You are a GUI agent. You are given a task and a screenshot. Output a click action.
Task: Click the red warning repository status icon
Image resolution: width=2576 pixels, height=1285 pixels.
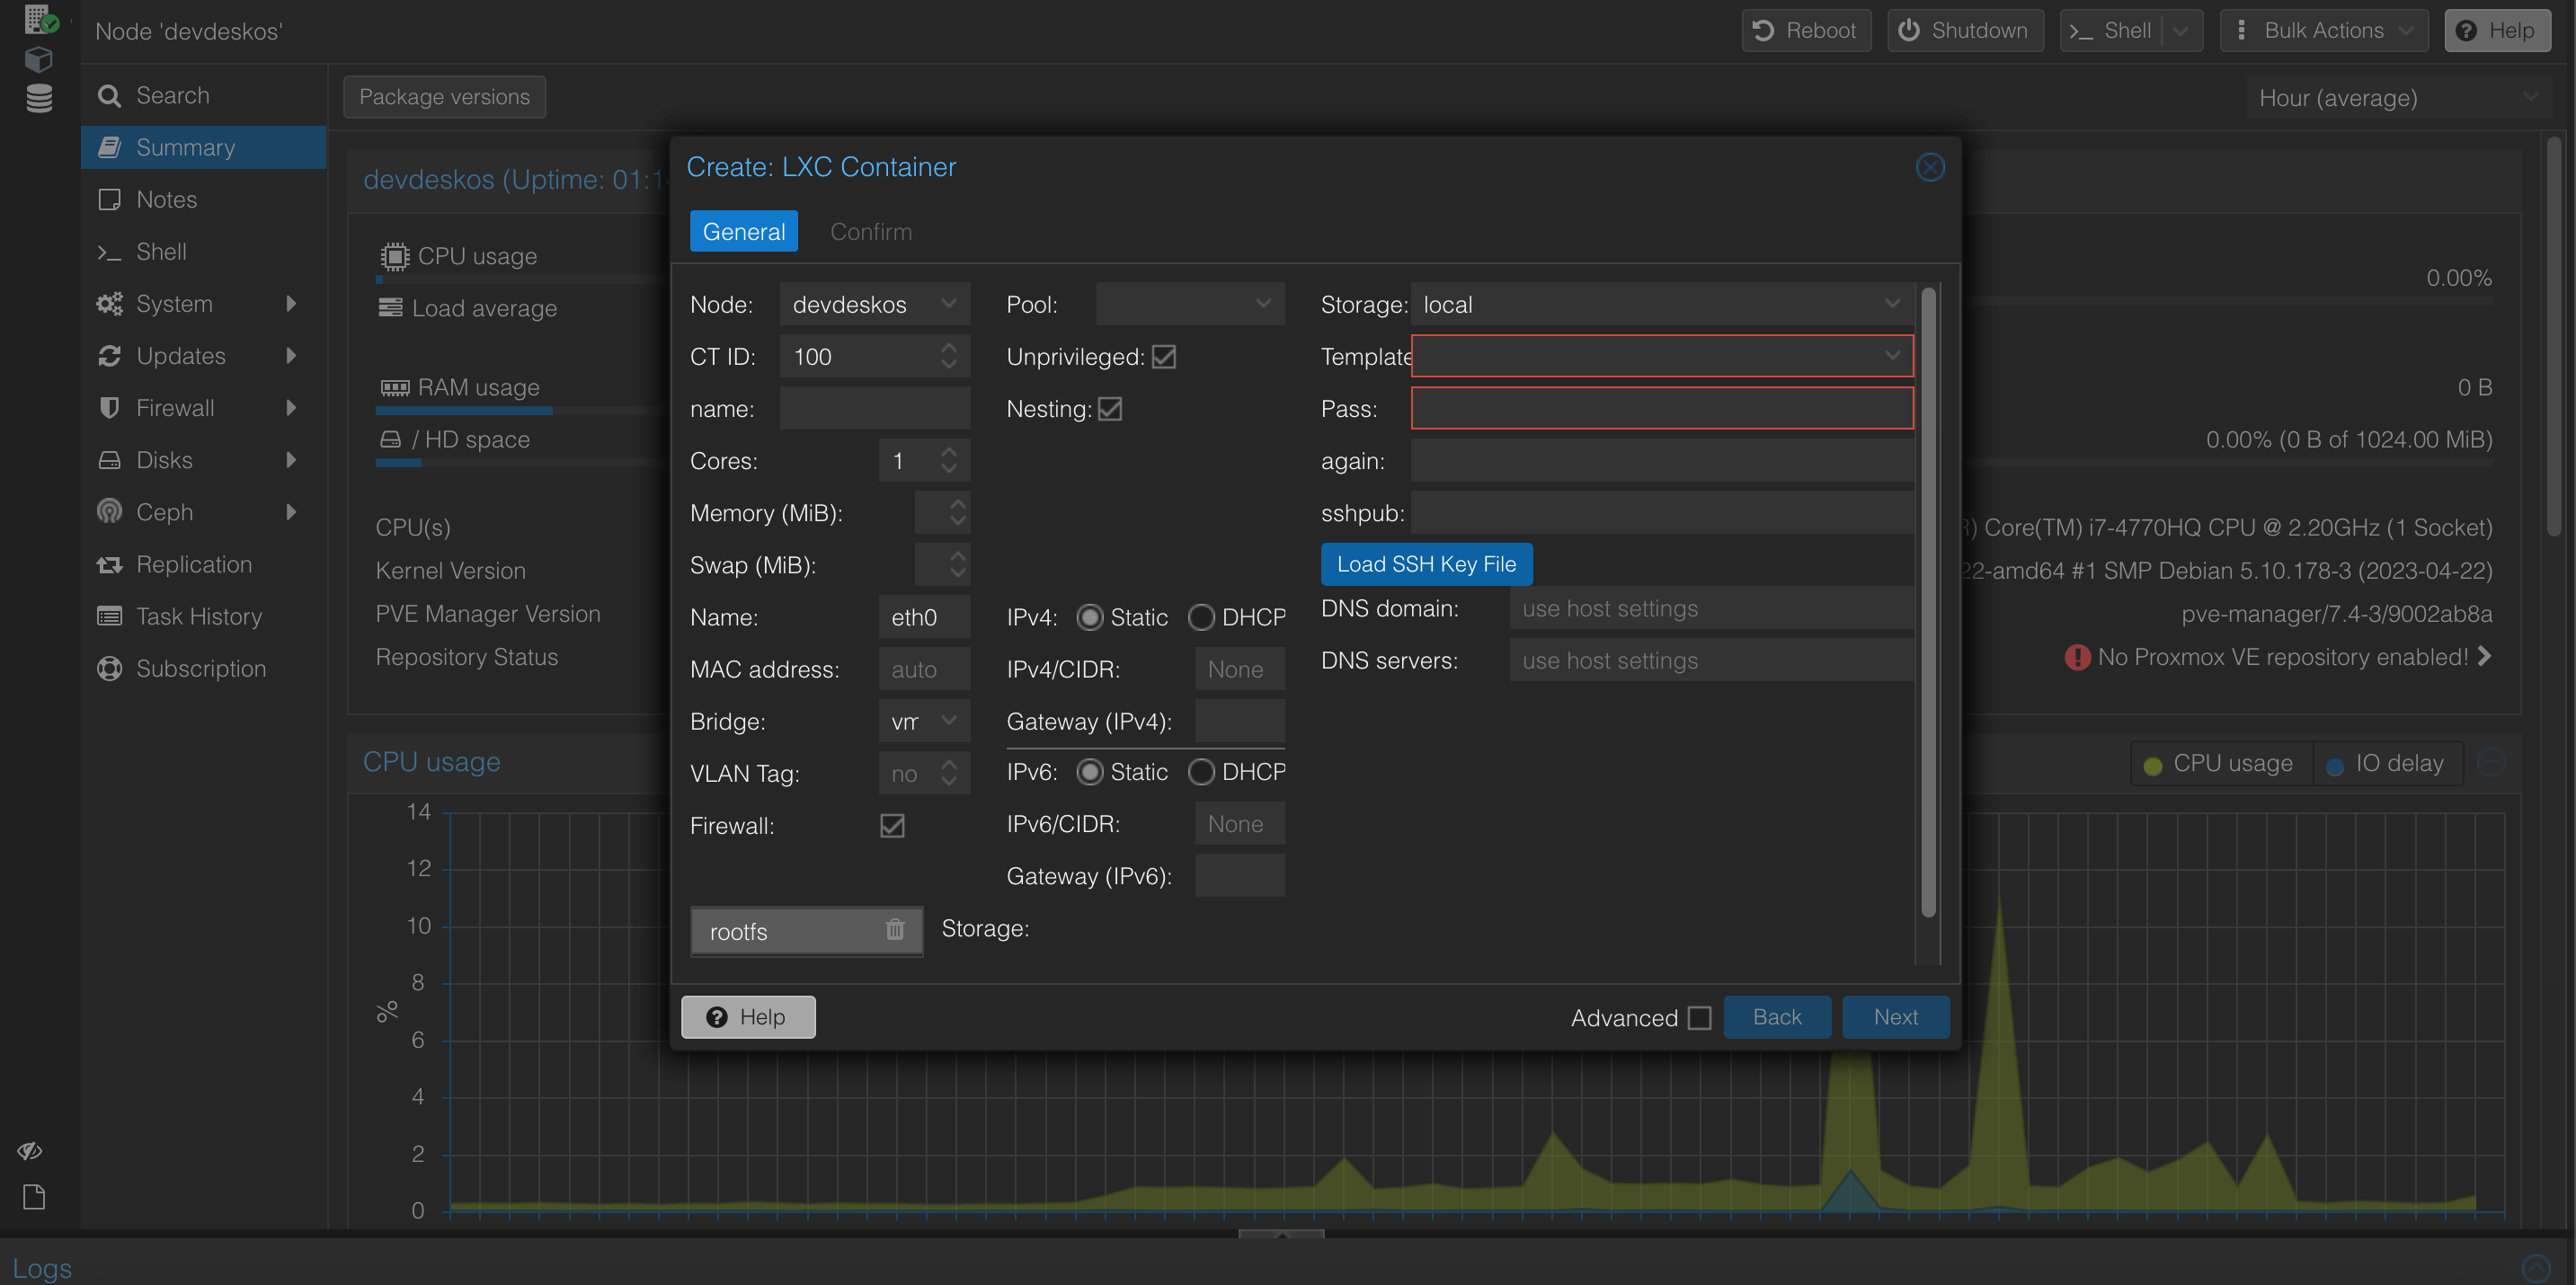click(x=2076, y=657)
